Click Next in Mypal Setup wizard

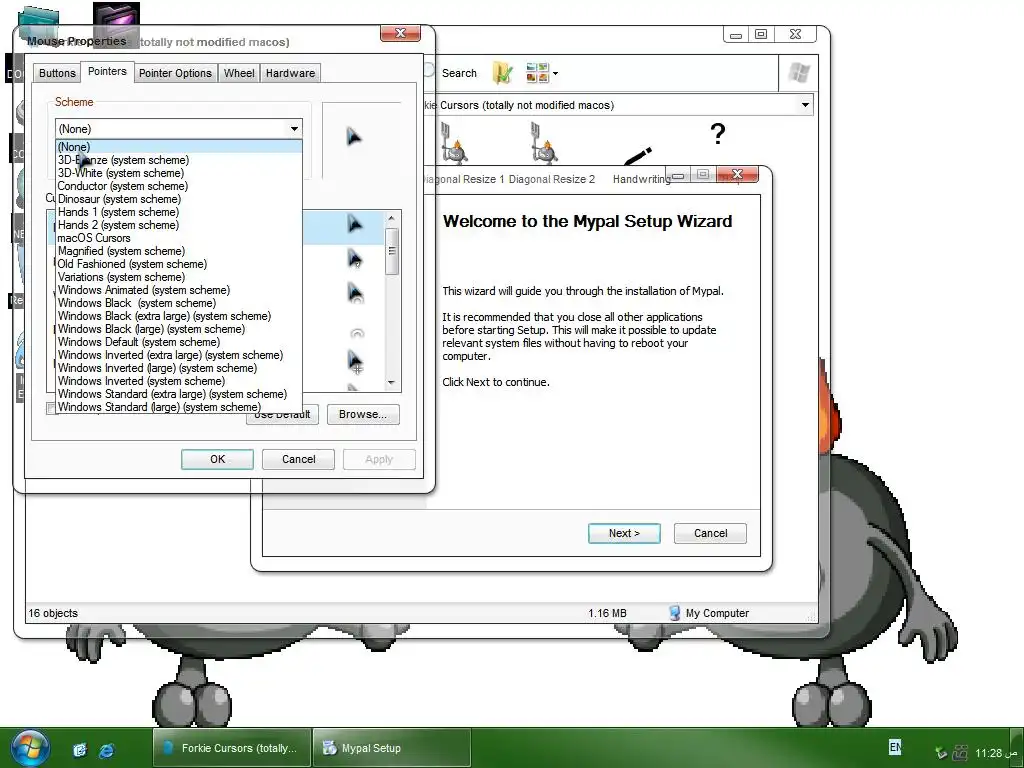[624, 534]
